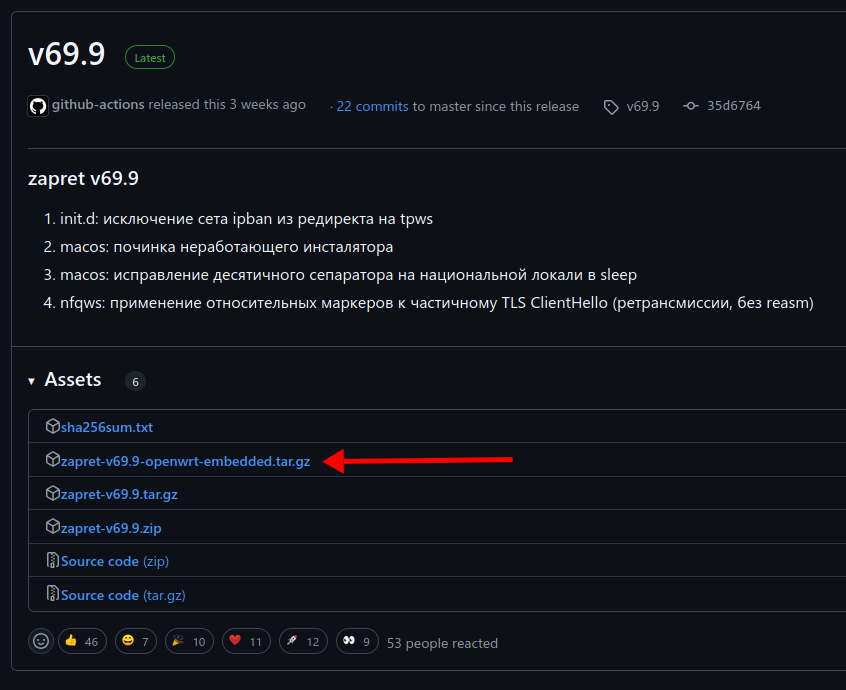Download zapret-v69.9-openwrt-embedded.tar.gz
Image resolution: width=846 pixels, height=690 pixels.
point(186,461)
